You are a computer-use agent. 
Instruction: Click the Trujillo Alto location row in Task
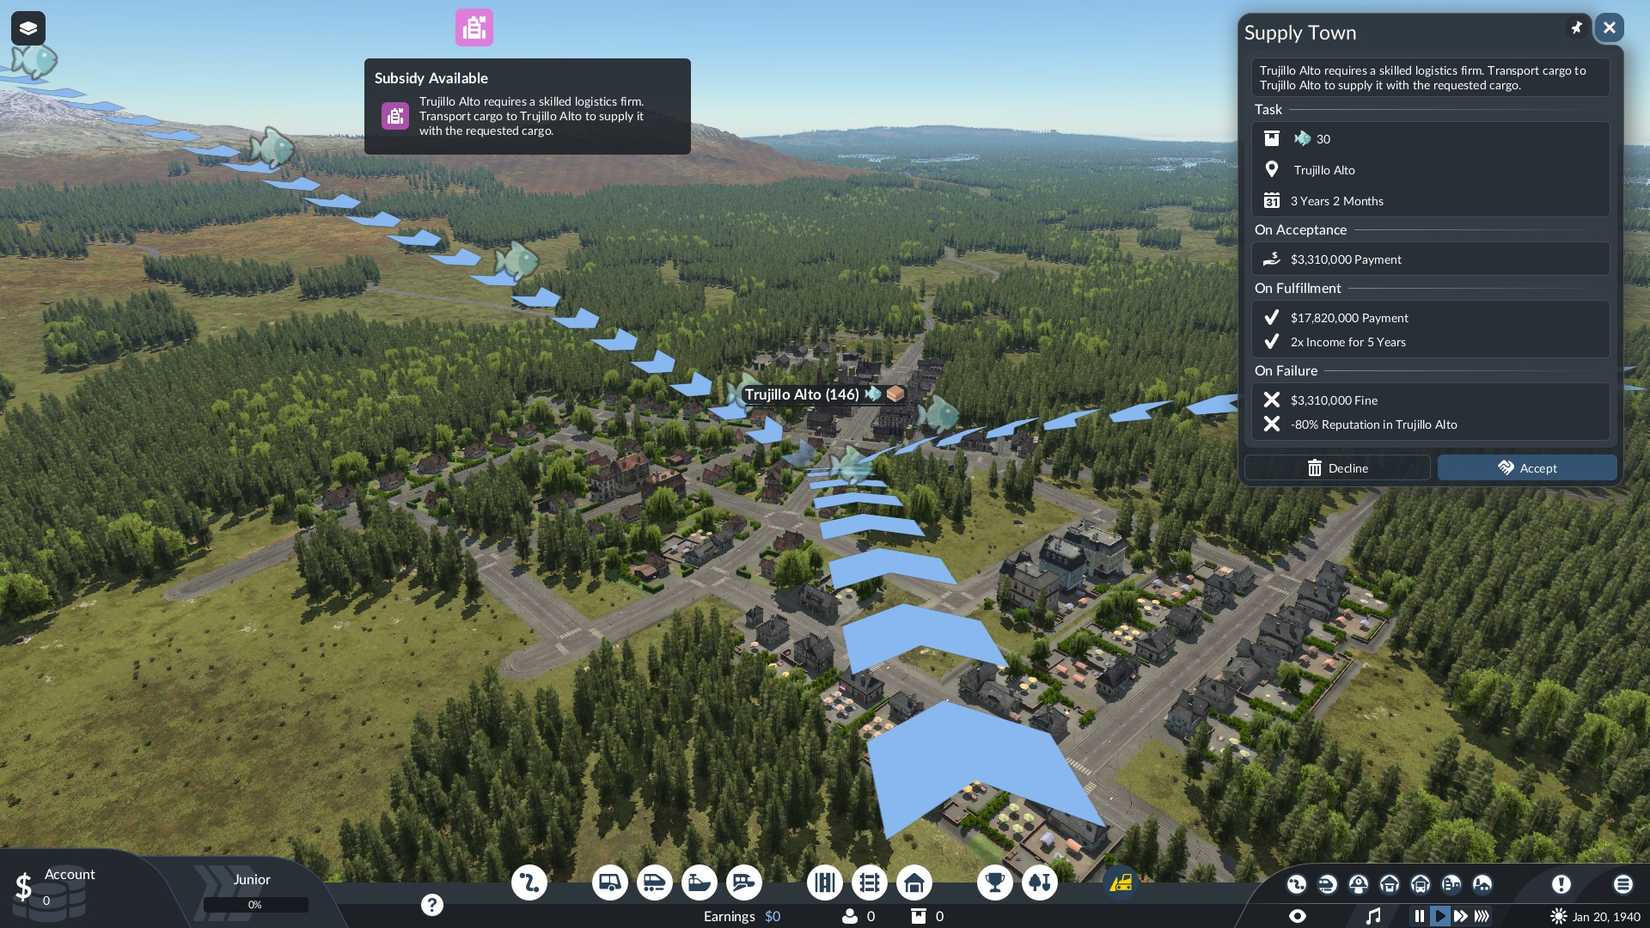click(x=1431, y=170)
